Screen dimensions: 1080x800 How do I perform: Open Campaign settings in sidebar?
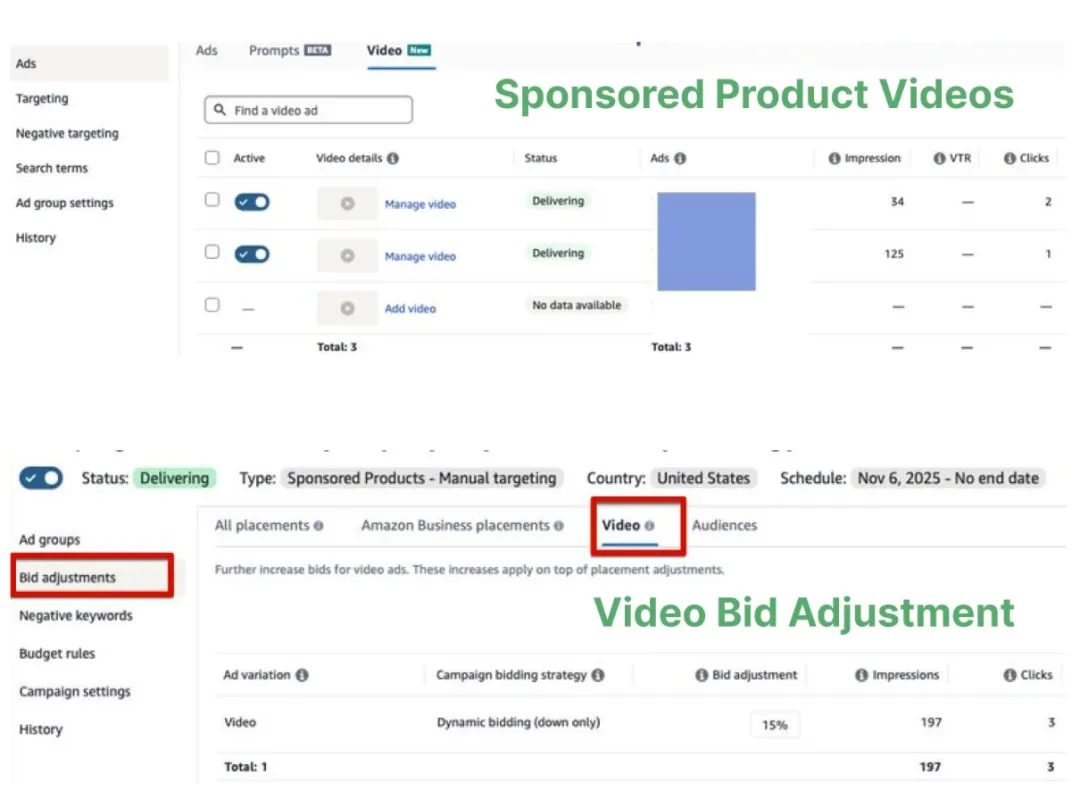click(x=74, y=691)
